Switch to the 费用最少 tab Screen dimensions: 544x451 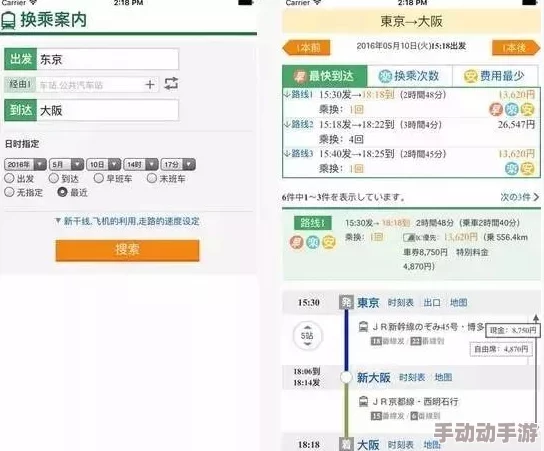496,76
